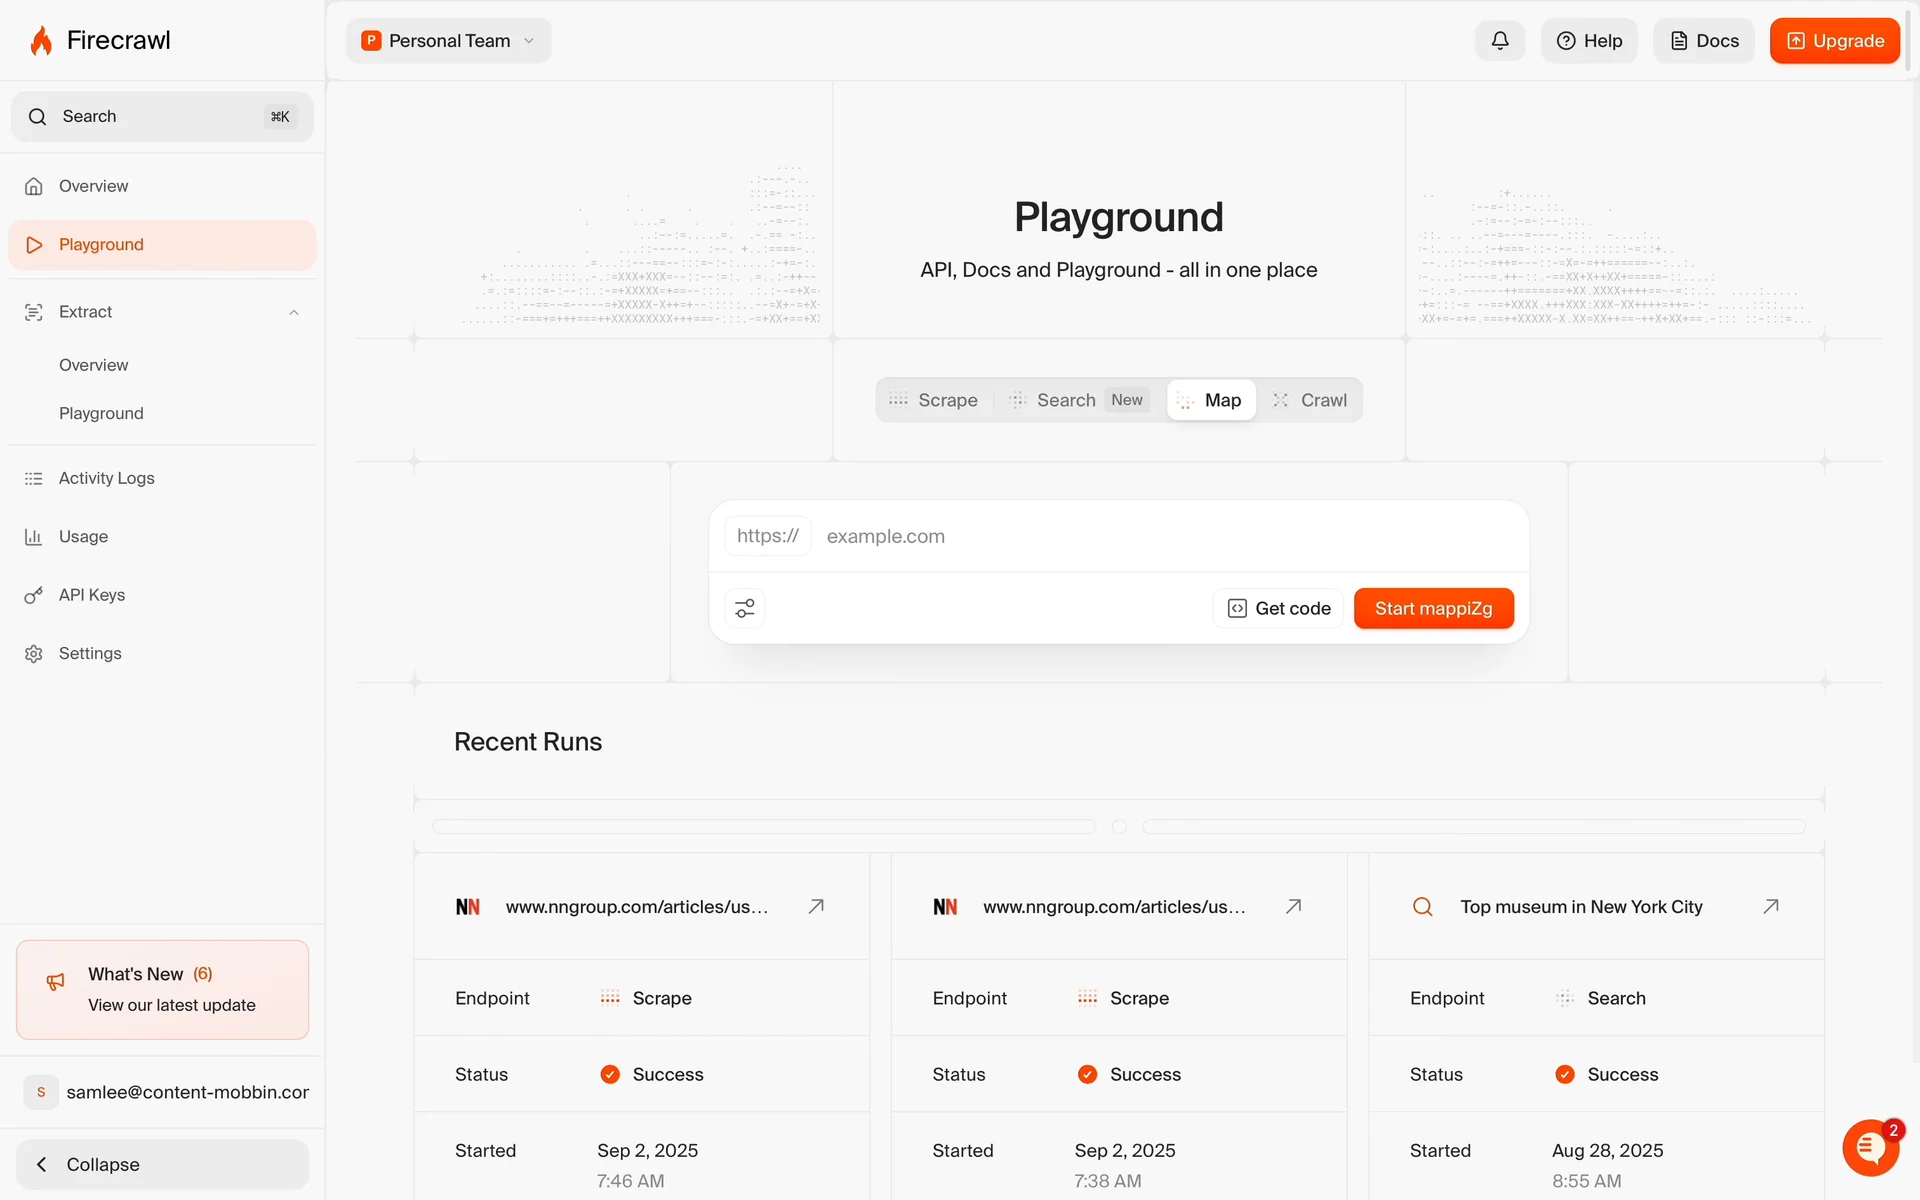Click the Upgrade button

pyautogui.click(x=1834, y=41)
